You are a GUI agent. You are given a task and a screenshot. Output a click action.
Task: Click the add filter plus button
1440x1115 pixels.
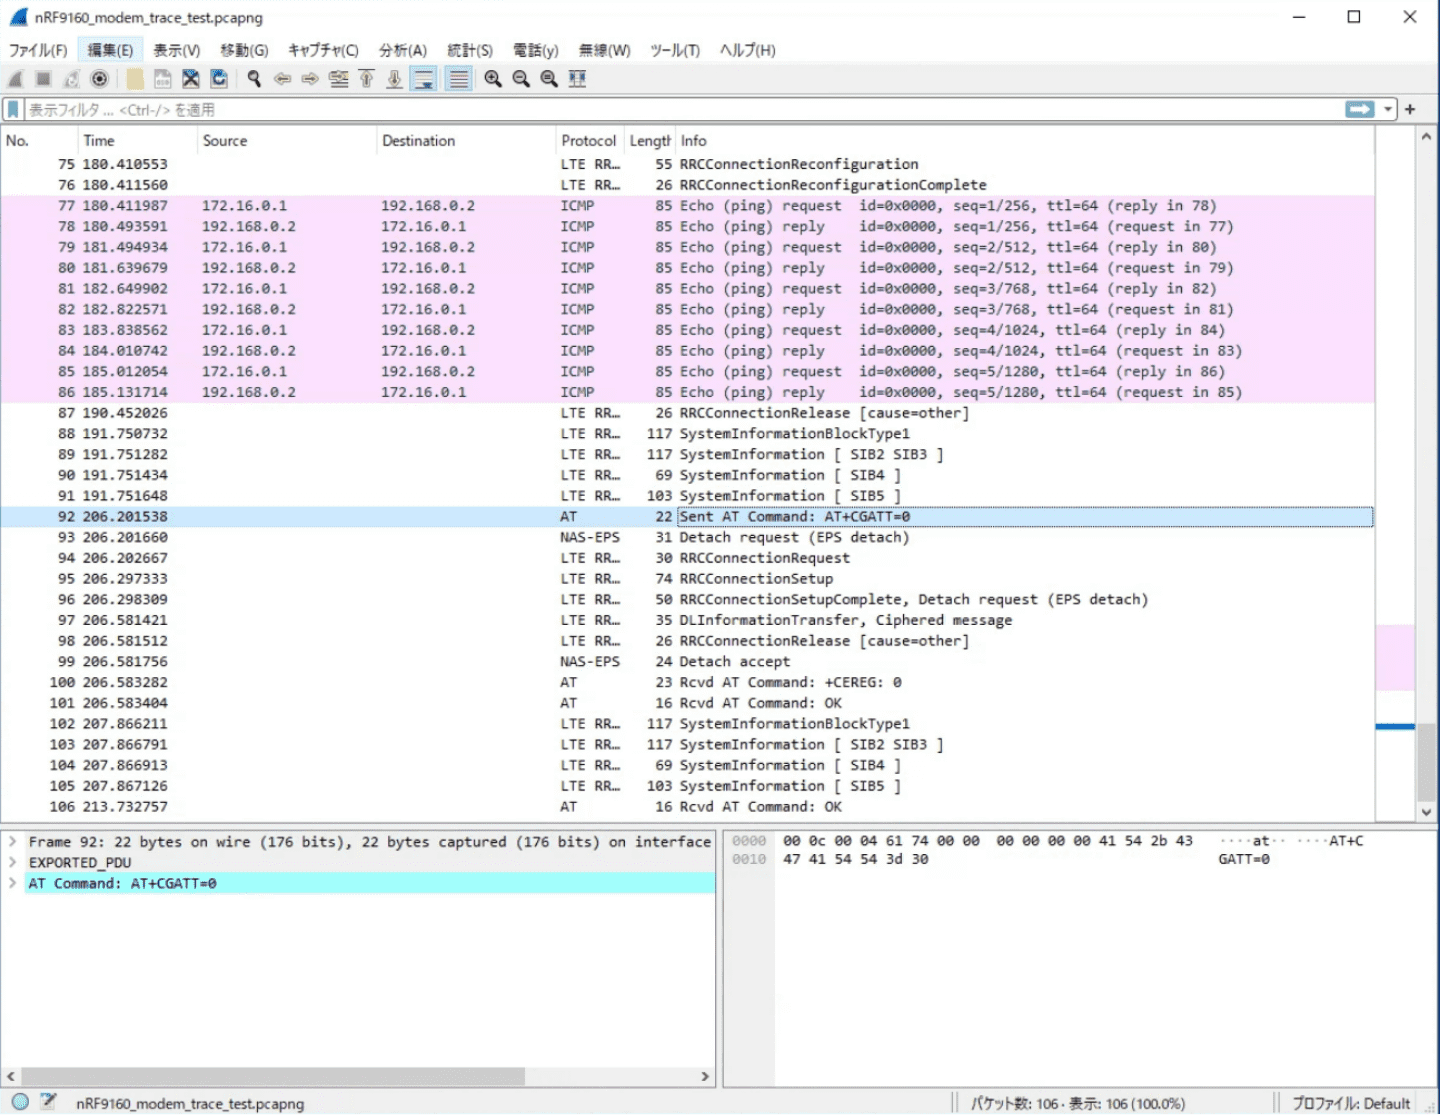pos(1410,109)
